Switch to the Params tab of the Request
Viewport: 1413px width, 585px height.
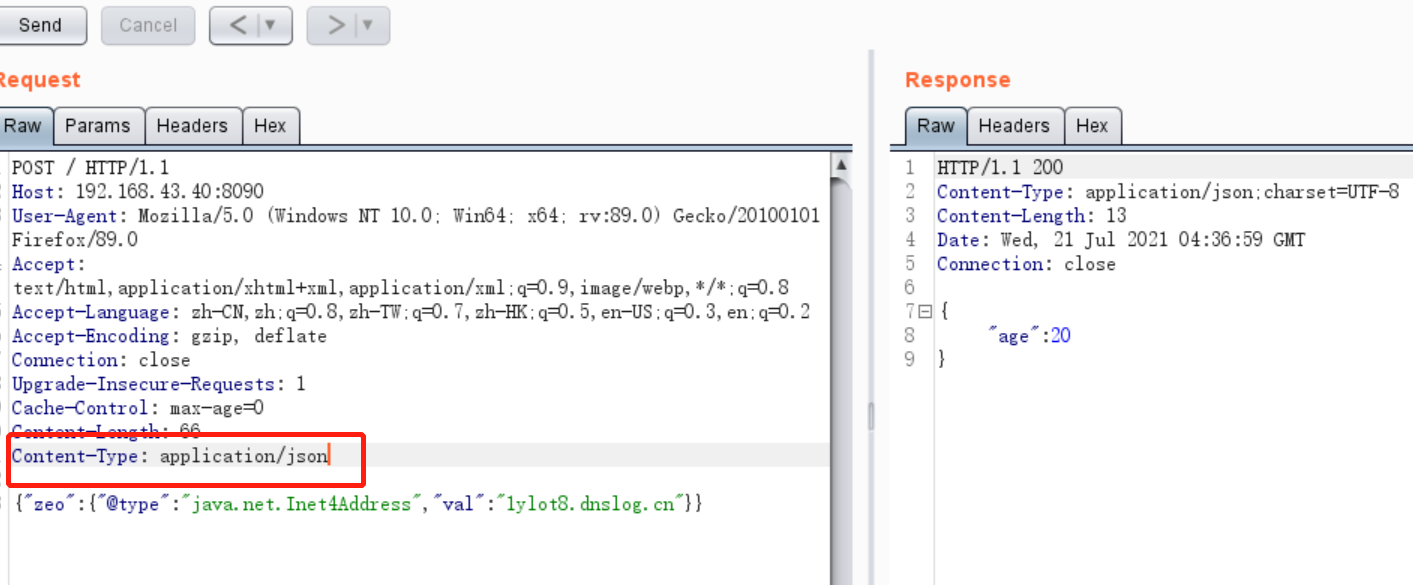coord(98,125)
